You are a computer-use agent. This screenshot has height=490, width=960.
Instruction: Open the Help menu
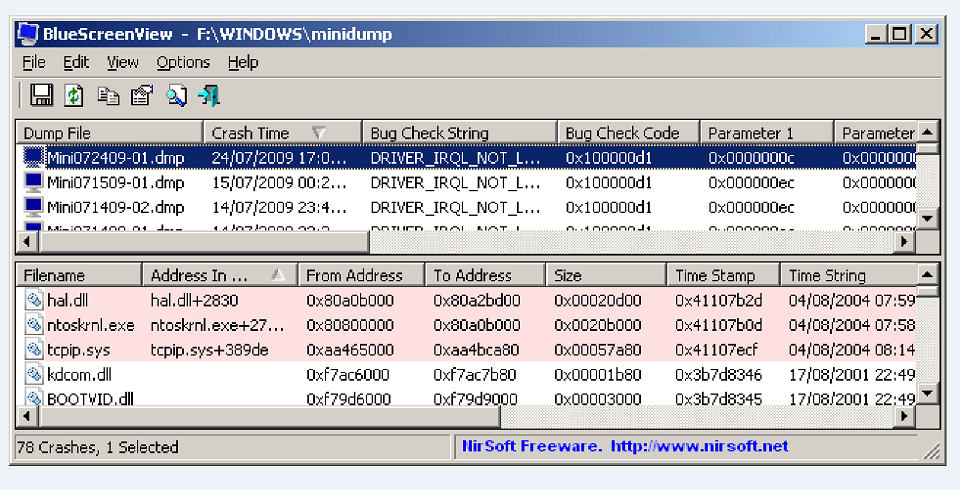click(x=243, y=62)
